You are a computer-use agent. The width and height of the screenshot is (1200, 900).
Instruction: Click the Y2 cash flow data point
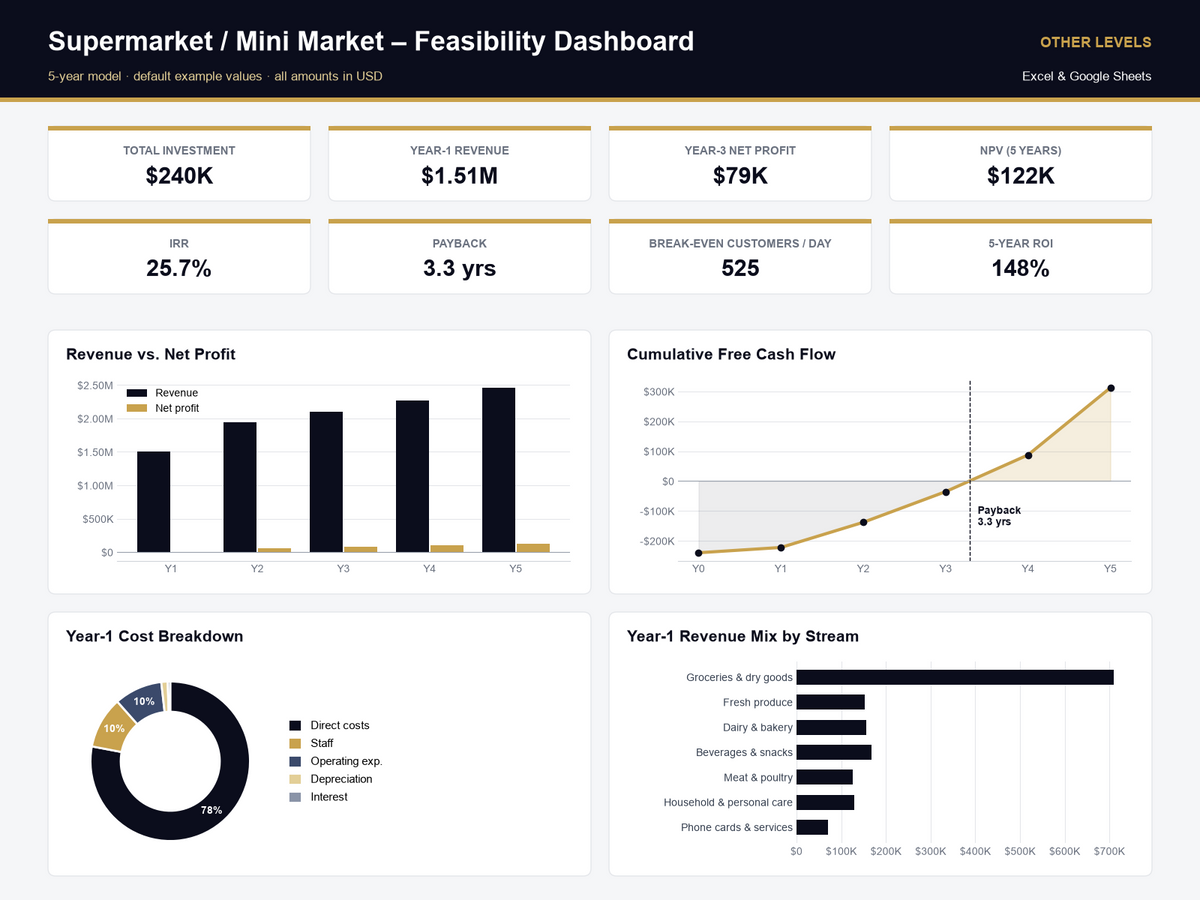pyautogui.click(x=863, y=522)
